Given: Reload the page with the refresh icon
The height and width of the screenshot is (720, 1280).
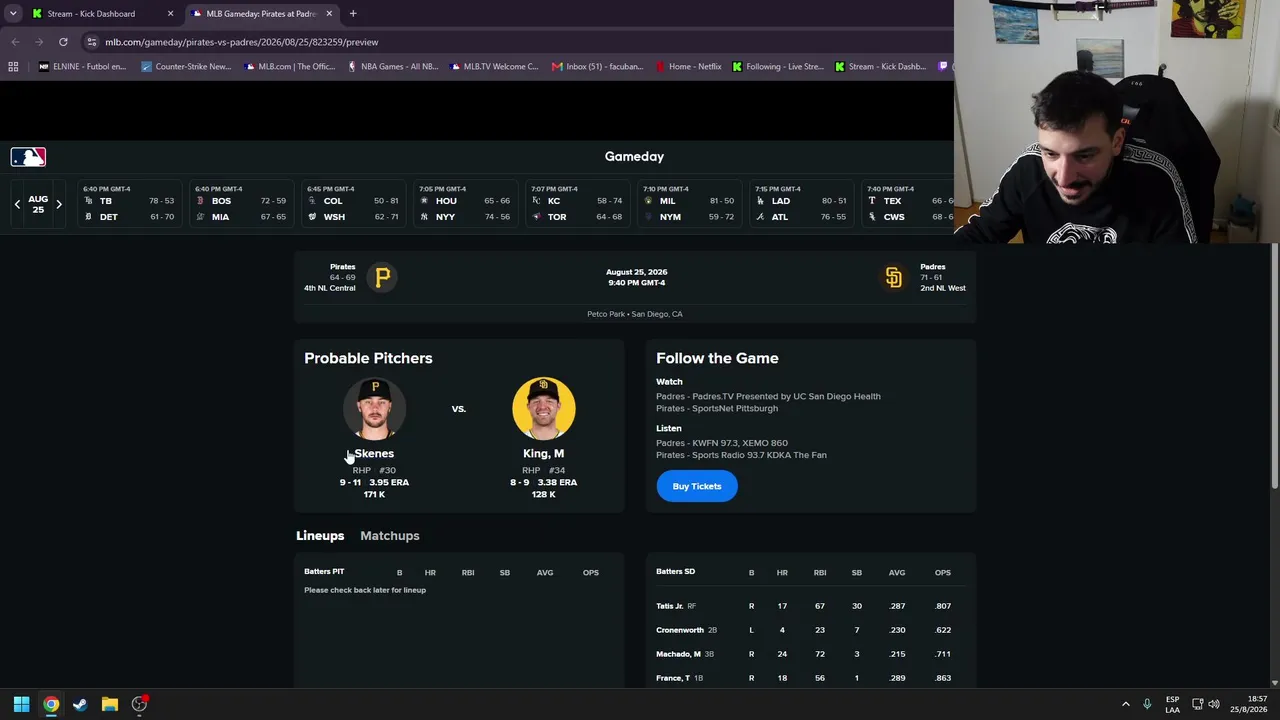Looking at the screenshot, I should [63, 42].
